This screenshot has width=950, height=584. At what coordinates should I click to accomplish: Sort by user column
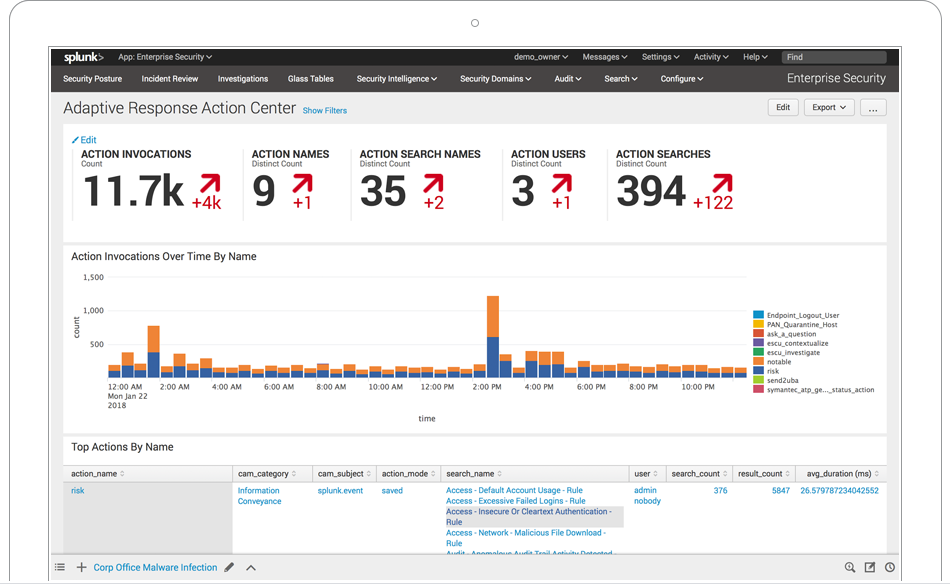pos(646,474)
